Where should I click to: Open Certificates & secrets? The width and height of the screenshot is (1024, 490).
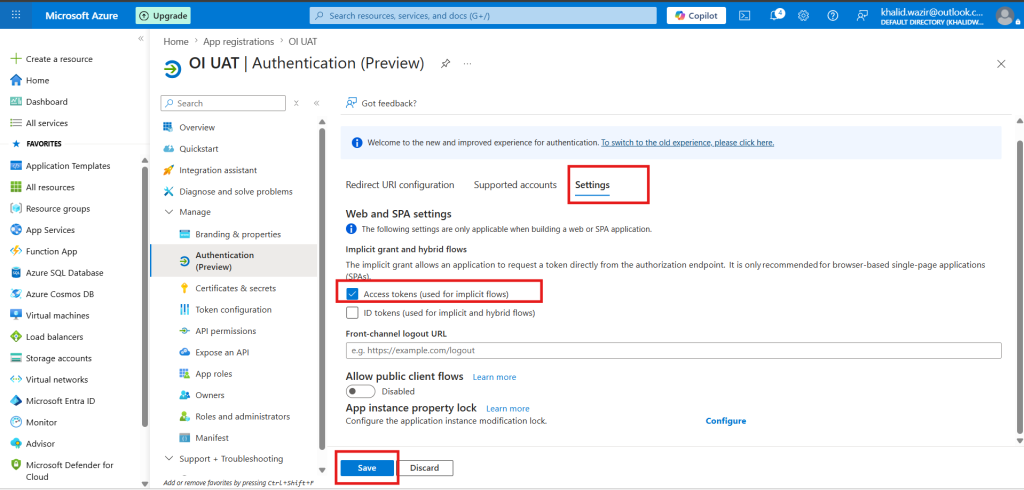(x=235, y=288)
